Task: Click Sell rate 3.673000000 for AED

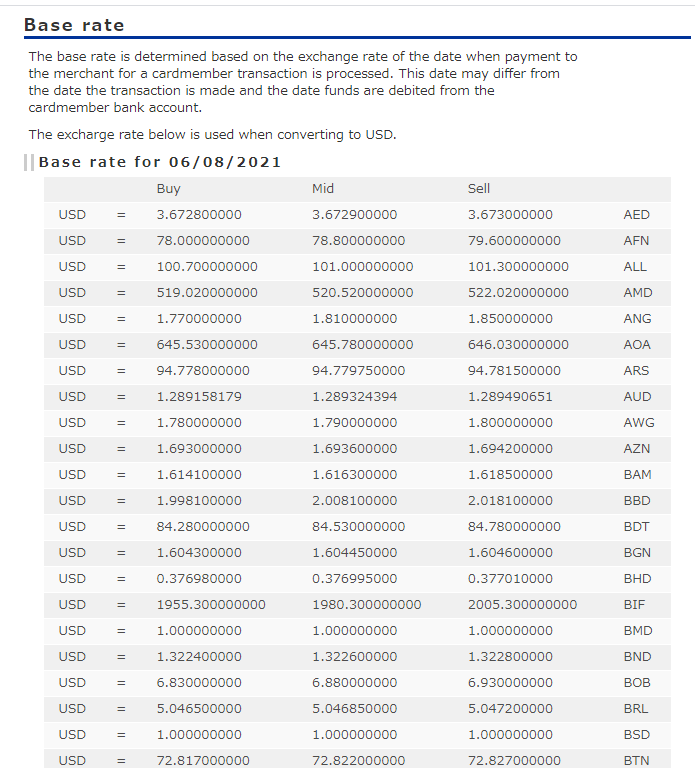Action: tap(510, 215)
